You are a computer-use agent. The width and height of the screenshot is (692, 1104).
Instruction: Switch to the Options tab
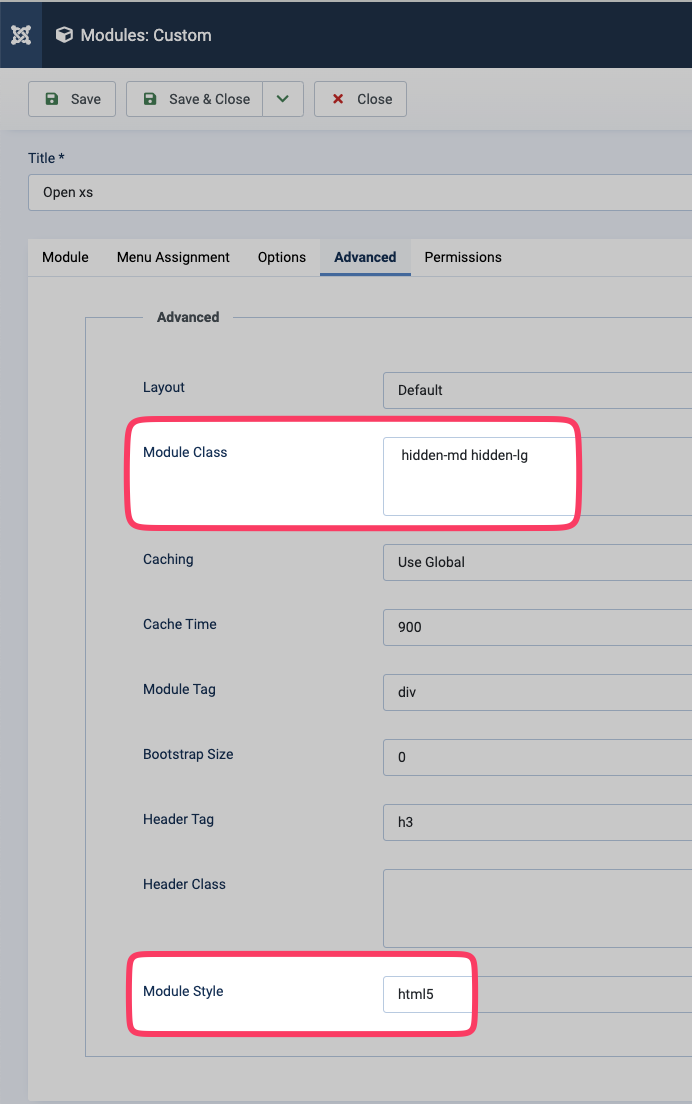pos(282,257)
